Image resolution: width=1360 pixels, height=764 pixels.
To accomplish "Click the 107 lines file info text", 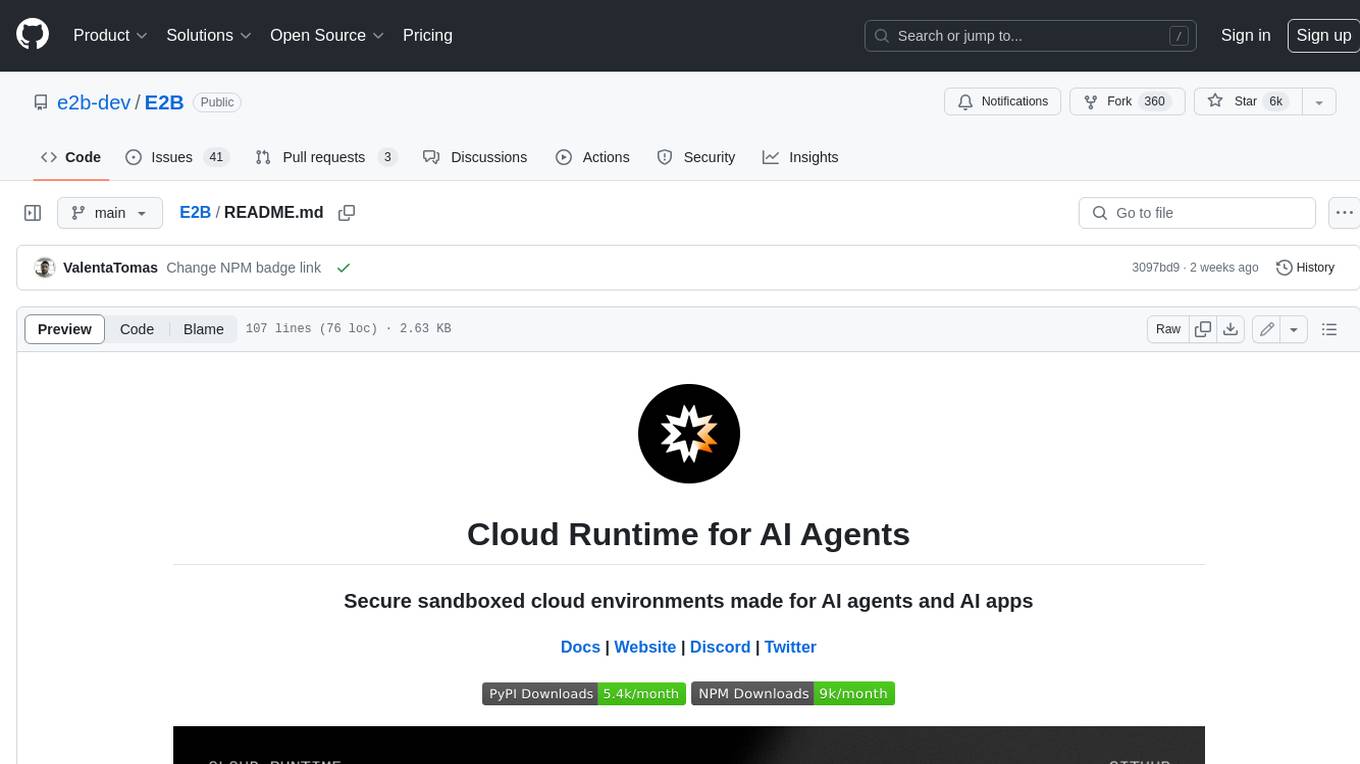I will coord(348,329).
